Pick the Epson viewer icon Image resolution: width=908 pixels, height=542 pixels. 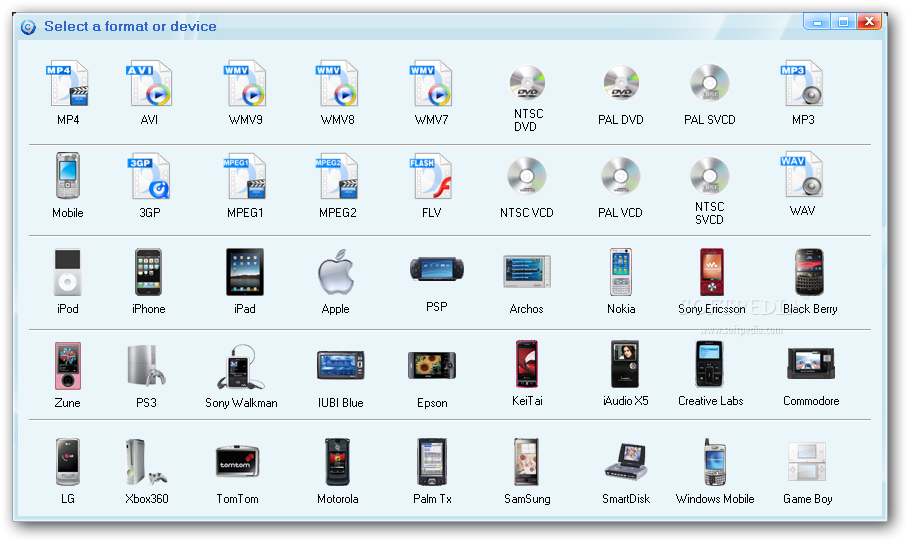point(432,366)
